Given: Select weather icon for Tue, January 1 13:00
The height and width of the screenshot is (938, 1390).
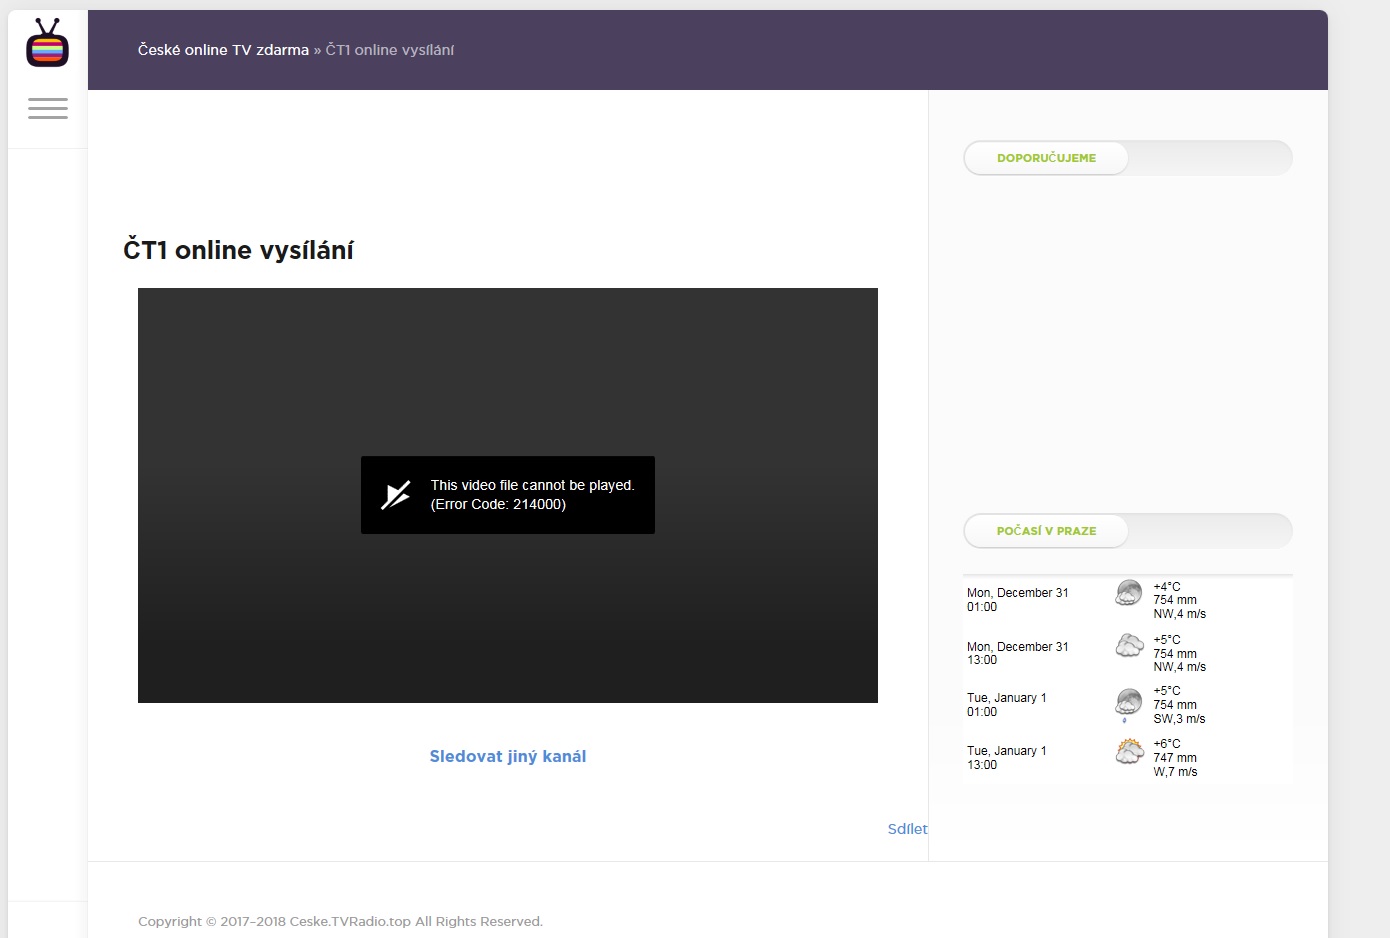Looking at the screenshot, I should 1129,751.
